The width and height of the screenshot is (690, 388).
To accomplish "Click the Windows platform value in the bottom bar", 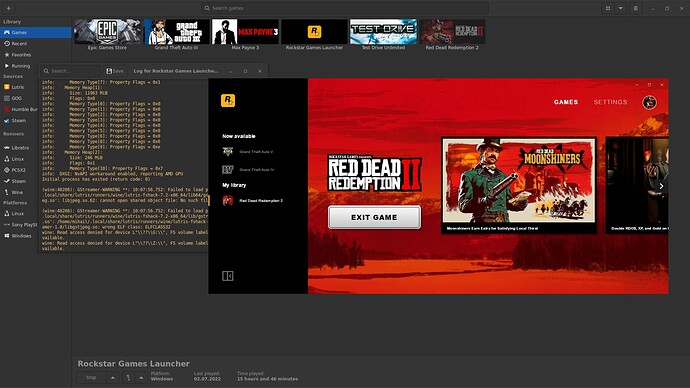I will (x=162, y=379).
